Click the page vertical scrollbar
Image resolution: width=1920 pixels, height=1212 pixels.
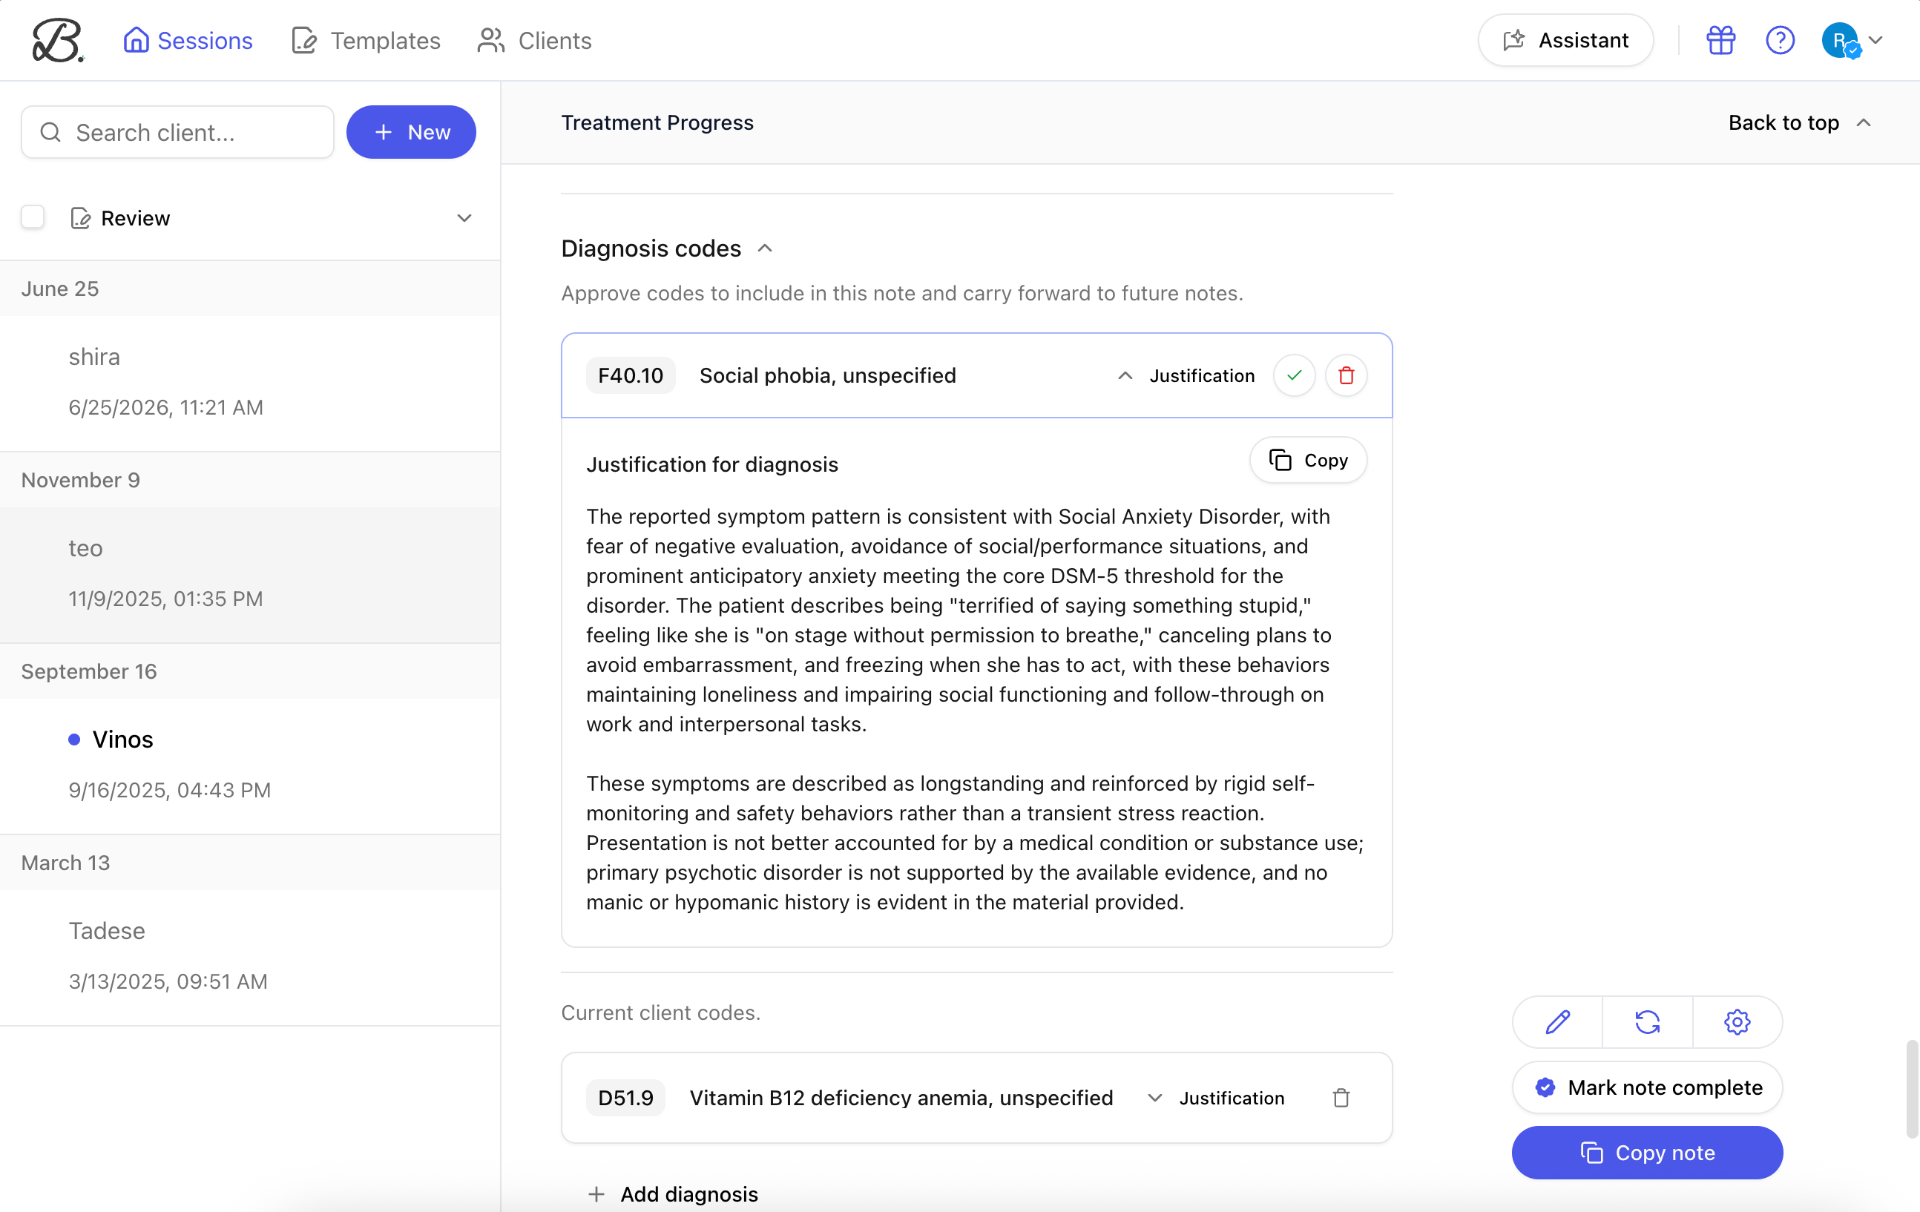pyautogui.click(x=1912, y=1088)
